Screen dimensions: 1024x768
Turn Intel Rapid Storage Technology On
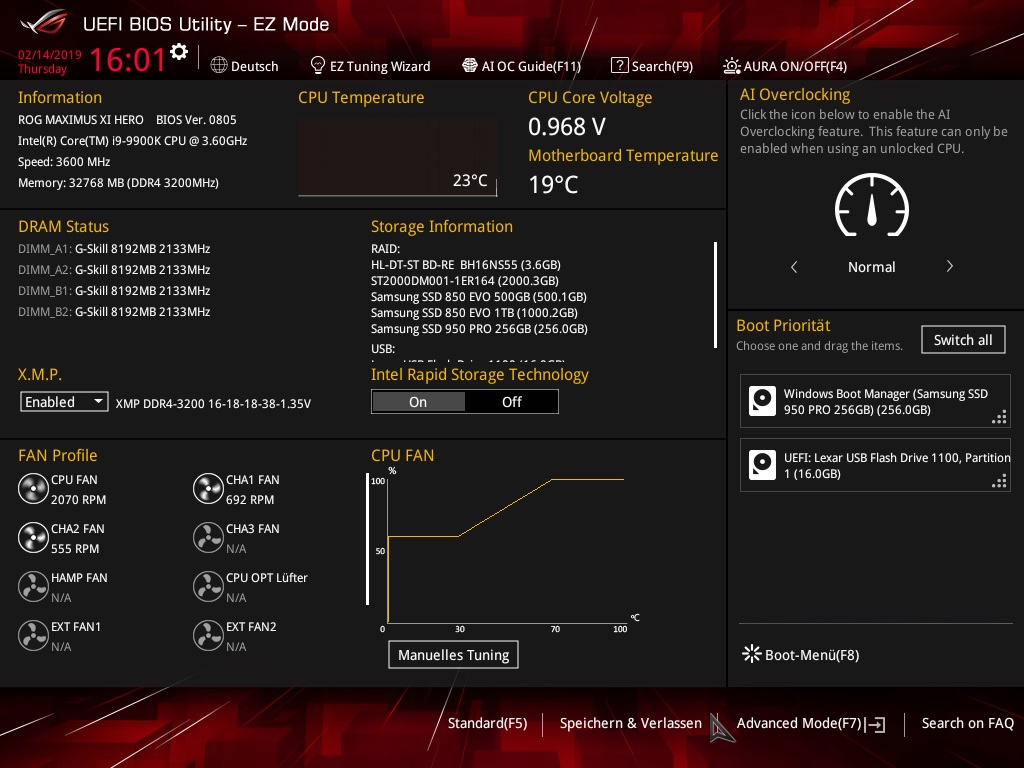click(418, 402)
